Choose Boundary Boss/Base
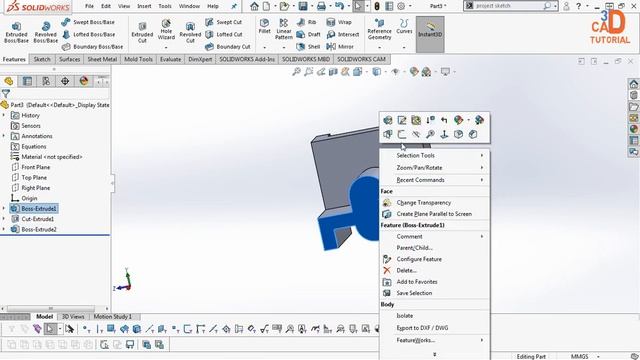 coord(93,47)
